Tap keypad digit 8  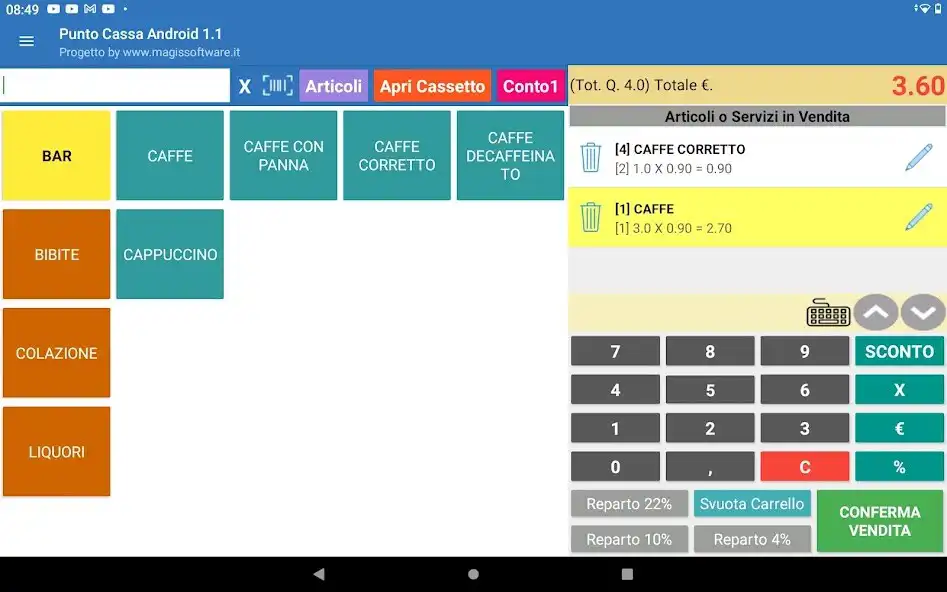[x=710, y=351]
